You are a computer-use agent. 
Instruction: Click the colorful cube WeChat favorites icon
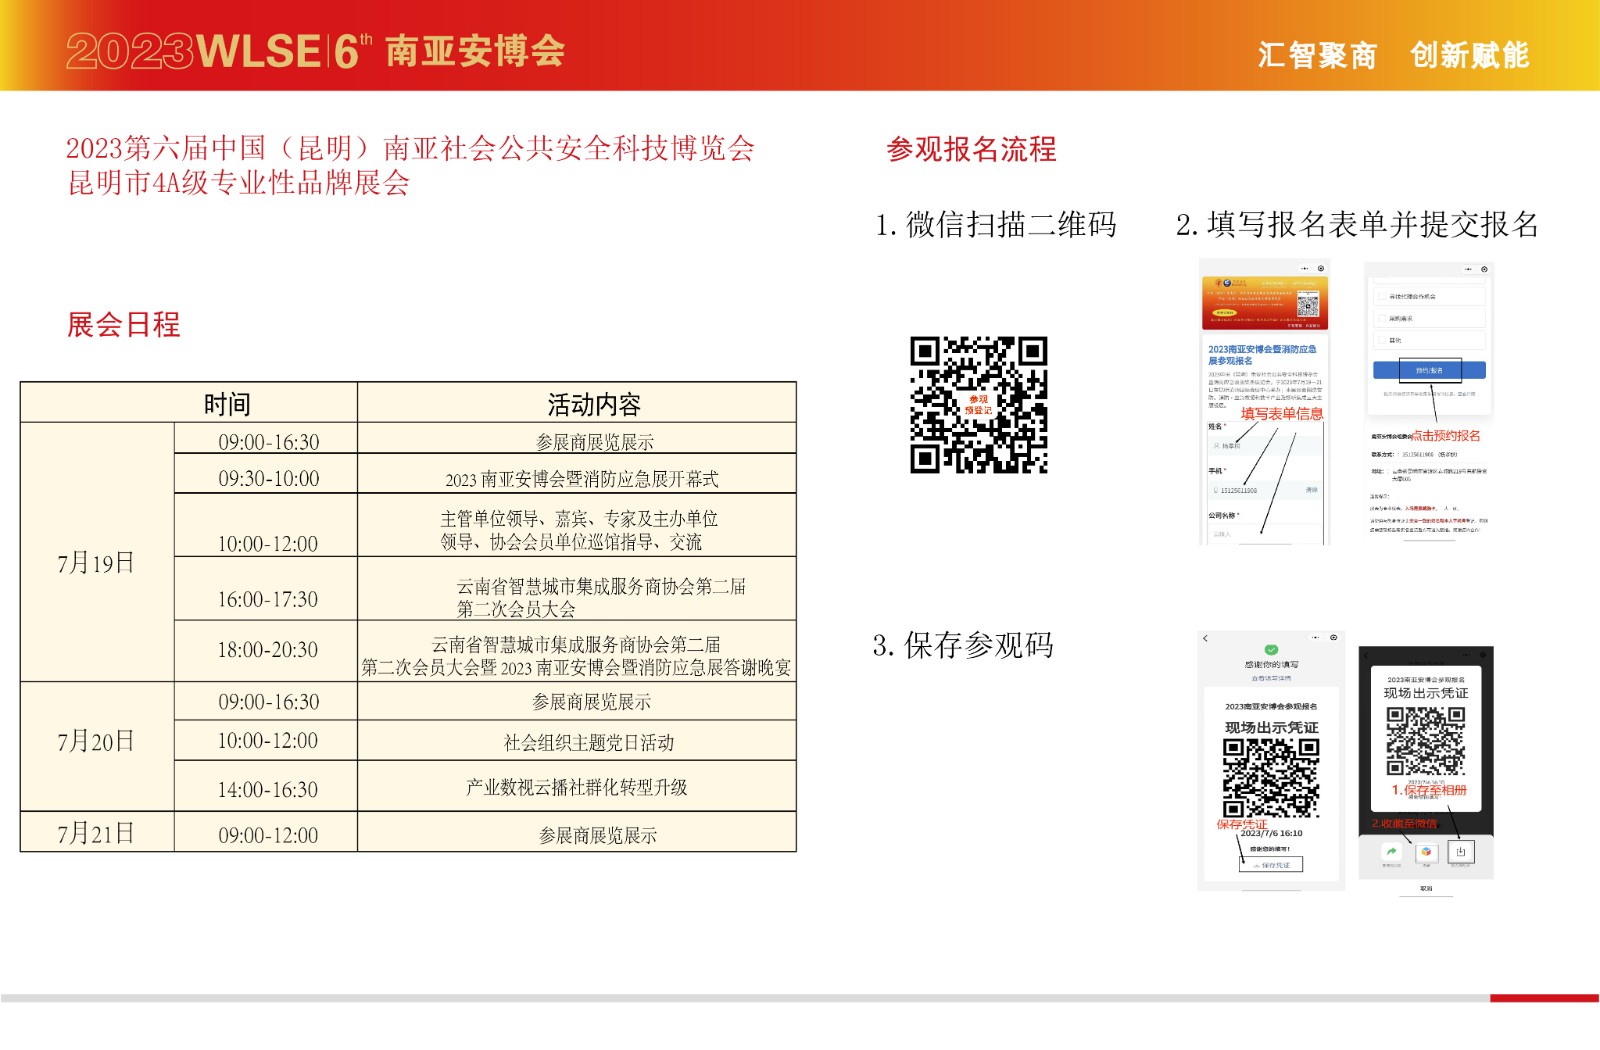tap(1426, 852)
